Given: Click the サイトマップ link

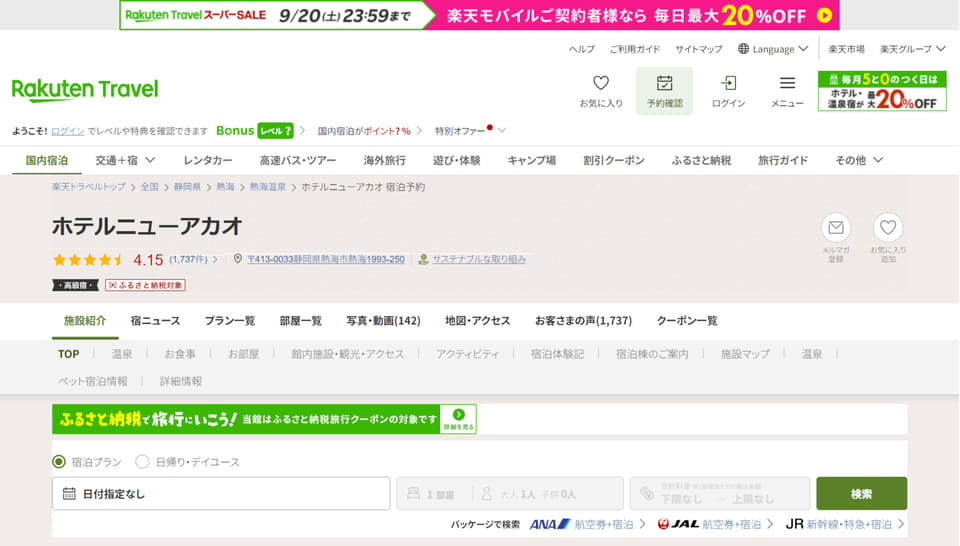Looking at the screenshot, I should point(699,49).
